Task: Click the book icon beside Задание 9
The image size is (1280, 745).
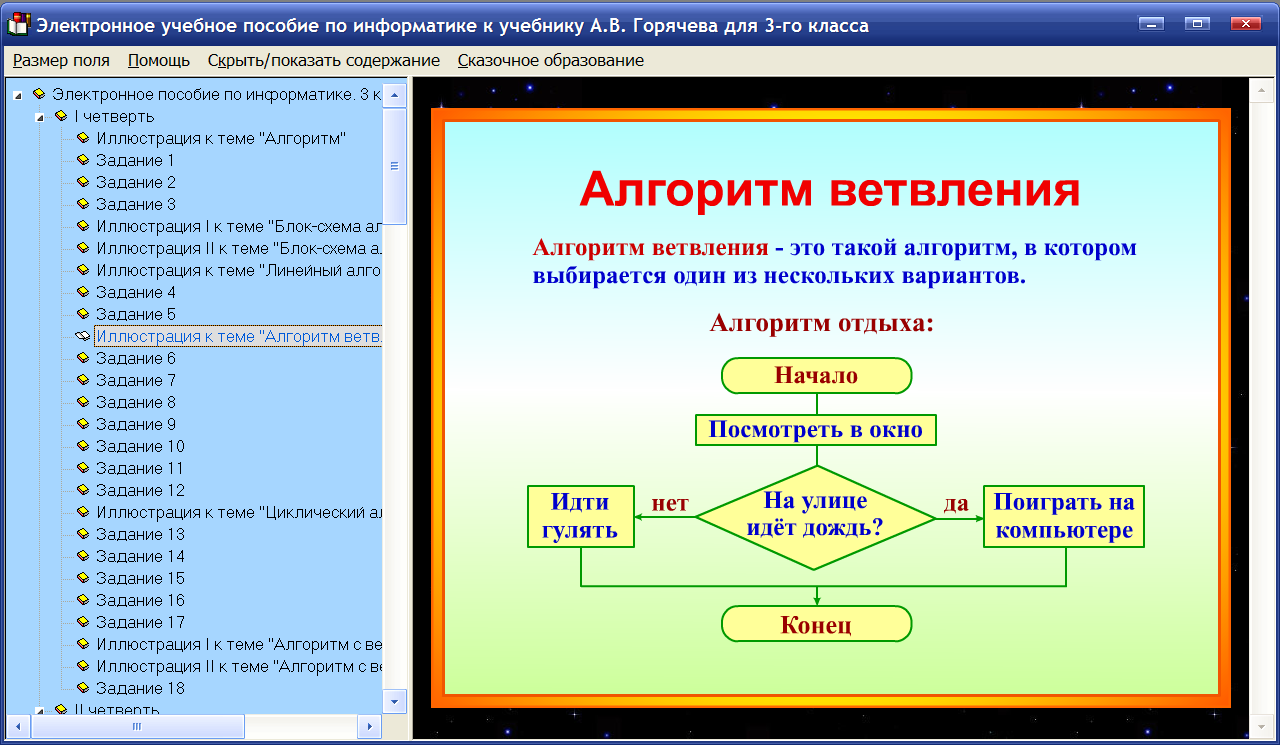Action: 82,424
